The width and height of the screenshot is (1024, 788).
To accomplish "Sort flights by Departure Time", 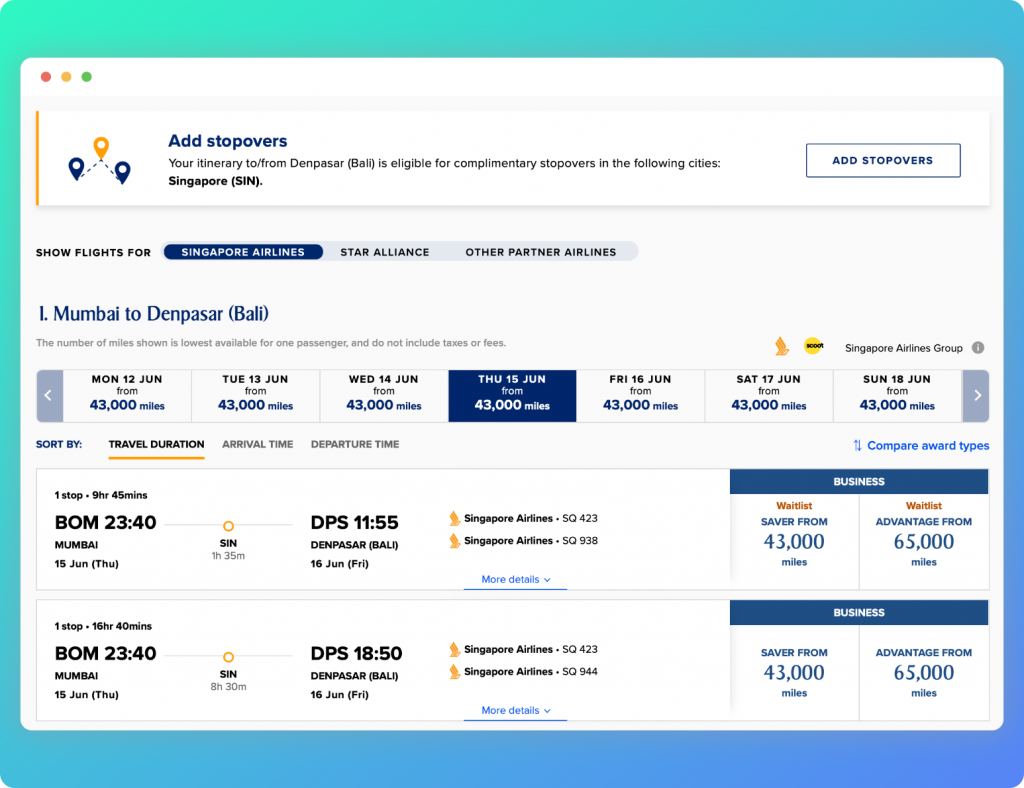I will 355,445.
